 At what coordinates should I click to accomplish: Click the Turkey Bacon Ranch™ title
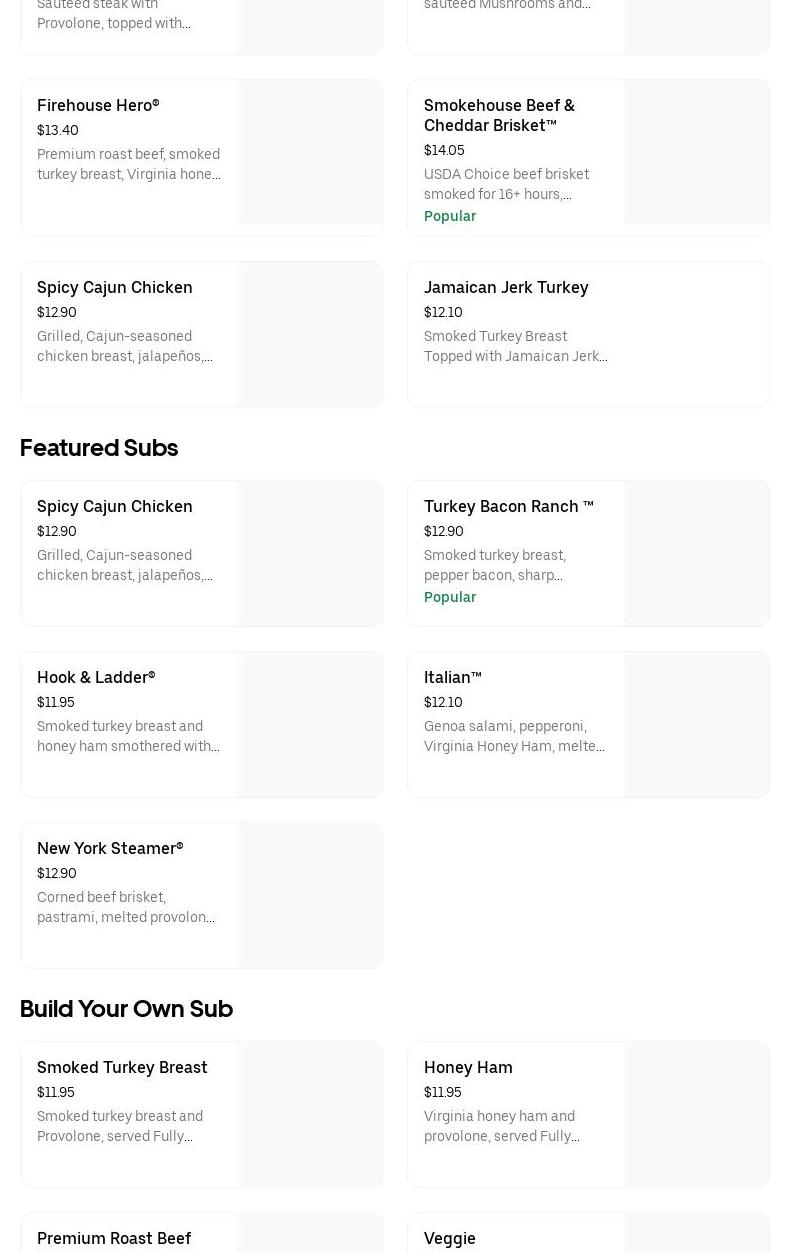click(508, 506)
